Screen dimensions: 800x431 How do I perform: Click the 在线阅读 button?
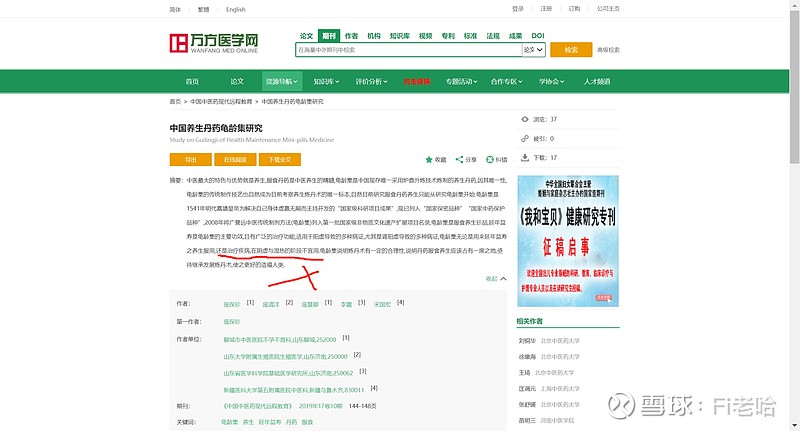[x=235, y=160]
